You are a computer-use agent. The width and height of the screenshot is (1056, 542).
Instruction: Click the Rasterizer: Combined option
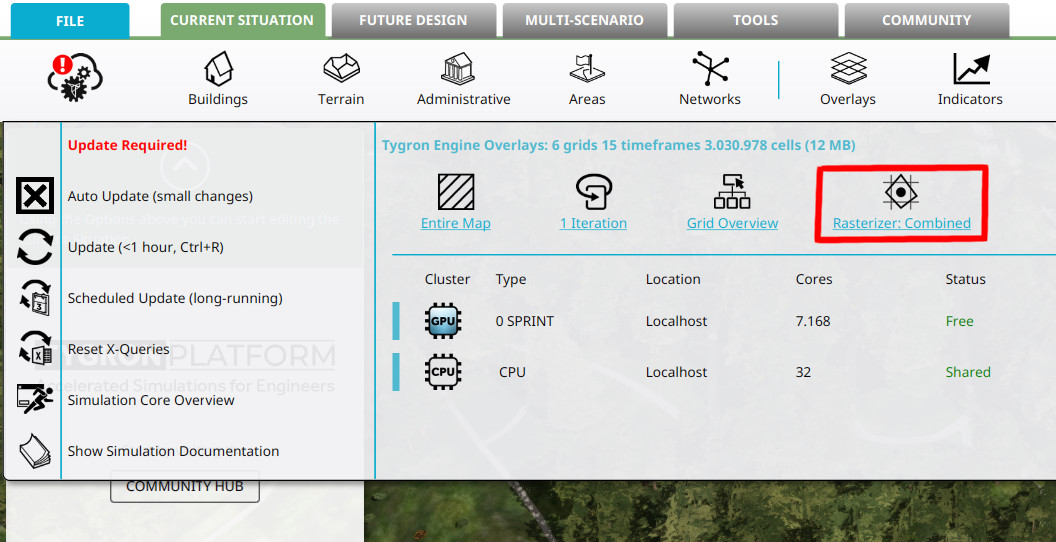(x=901, y=223)
